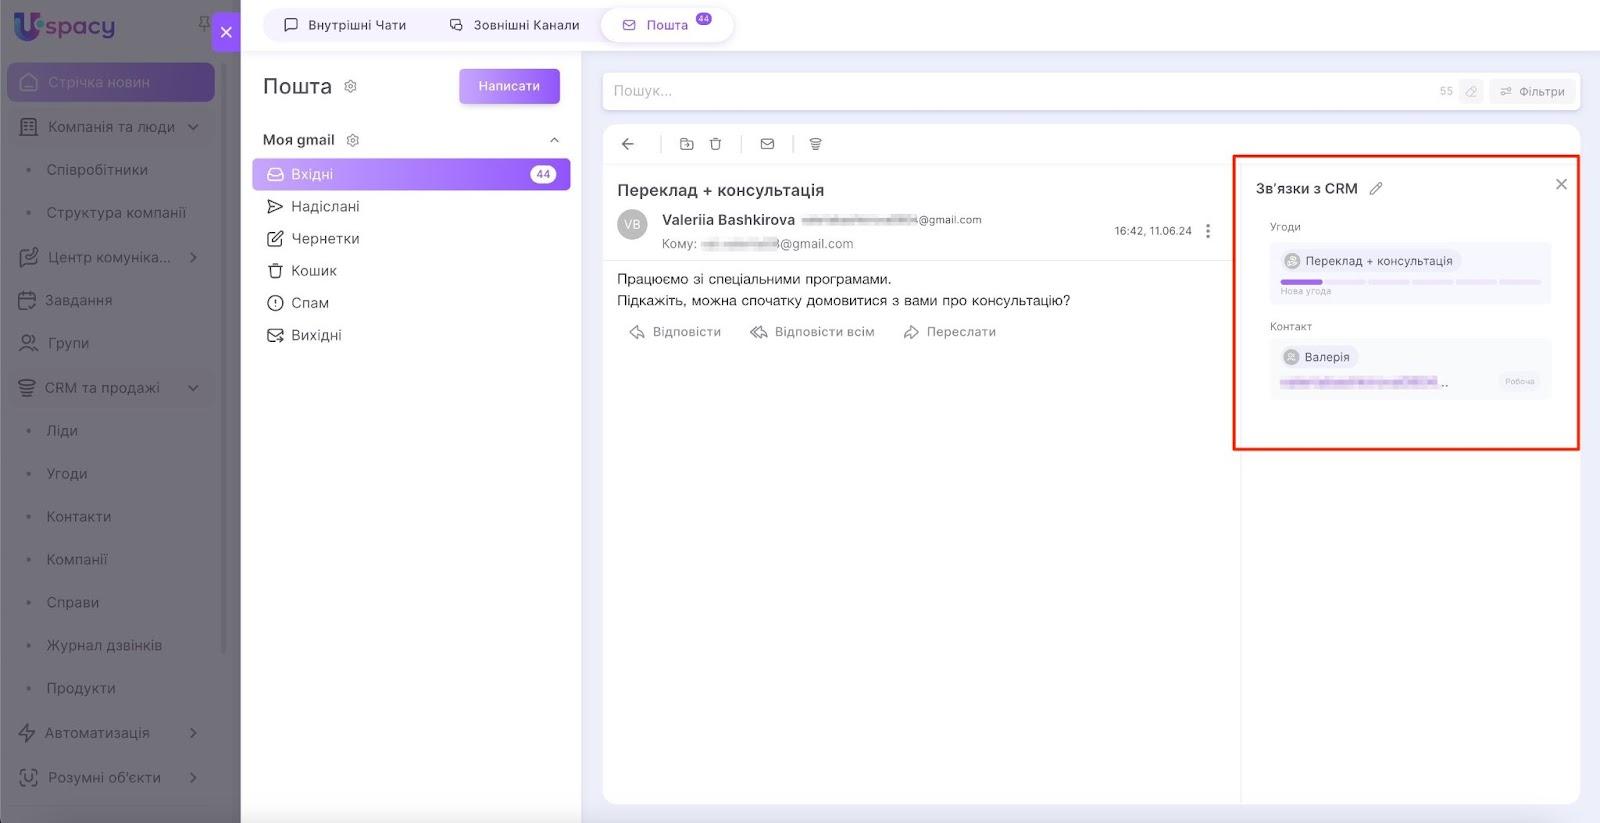Collapse the CRM та продажі section

click(x=193, y=388)
